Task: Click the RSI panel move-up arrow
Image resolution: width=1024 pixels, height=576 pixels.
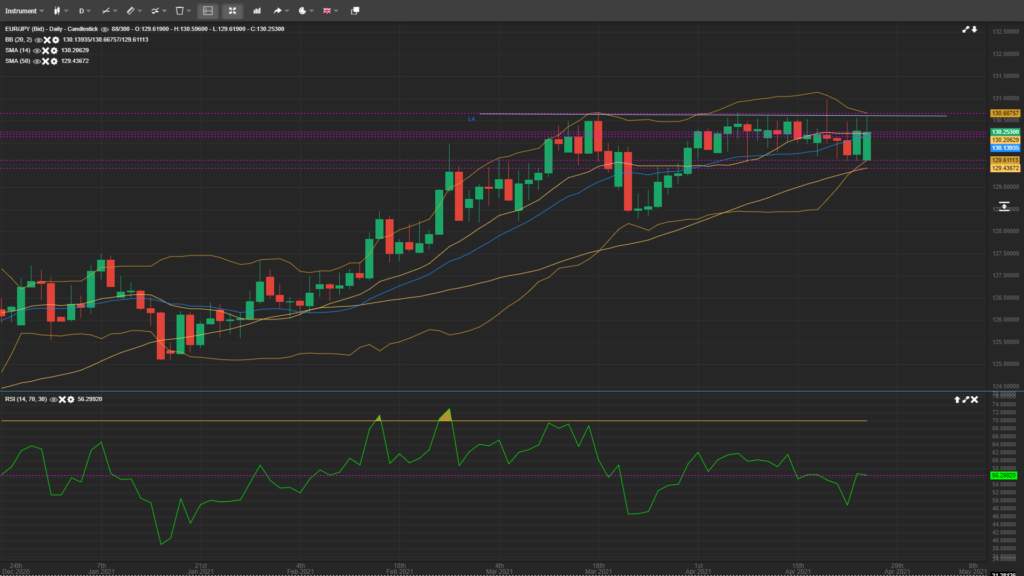Action: [x=957, y=400]
